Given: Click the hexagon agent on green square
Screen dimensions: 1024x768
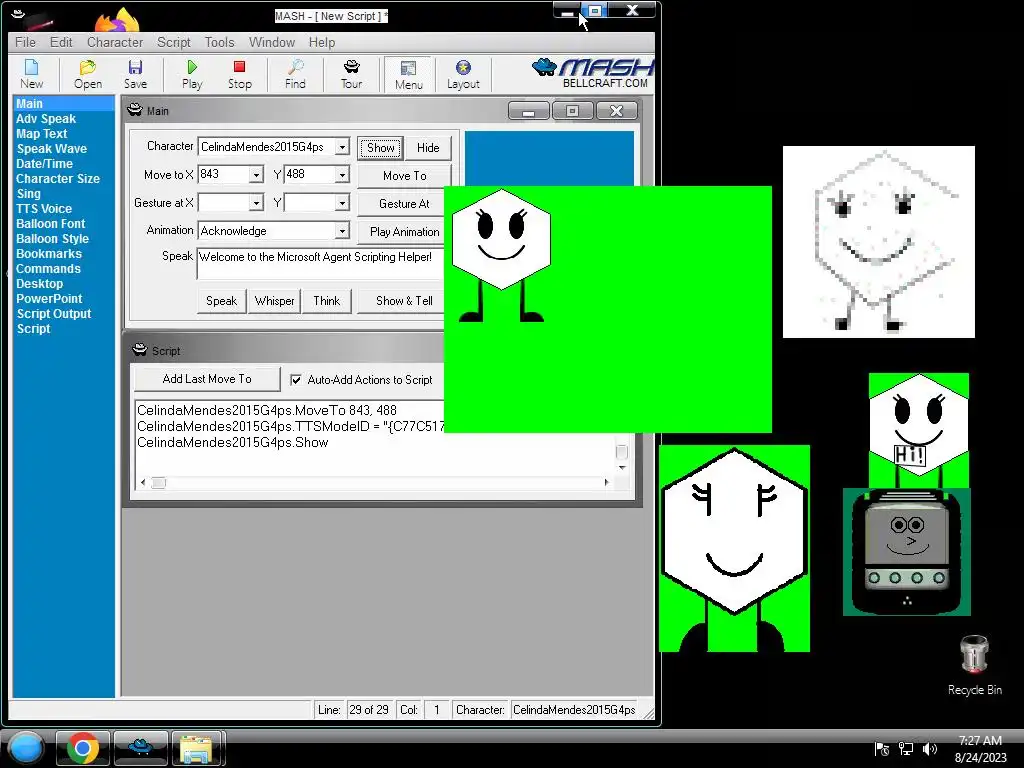Looking at the screenshot, I should [x=501, y=255].
